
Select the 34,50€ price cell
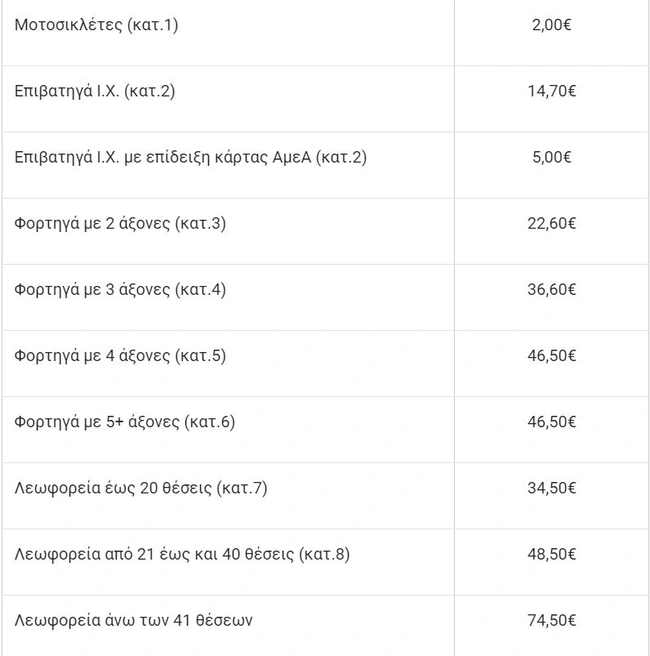(x=551, y=488)
